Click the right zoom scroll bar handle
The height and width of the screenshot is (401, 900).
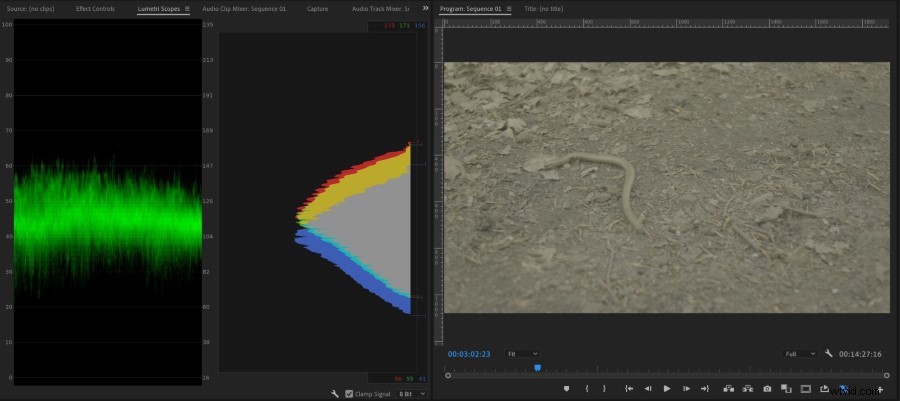(x=887, y=375)
